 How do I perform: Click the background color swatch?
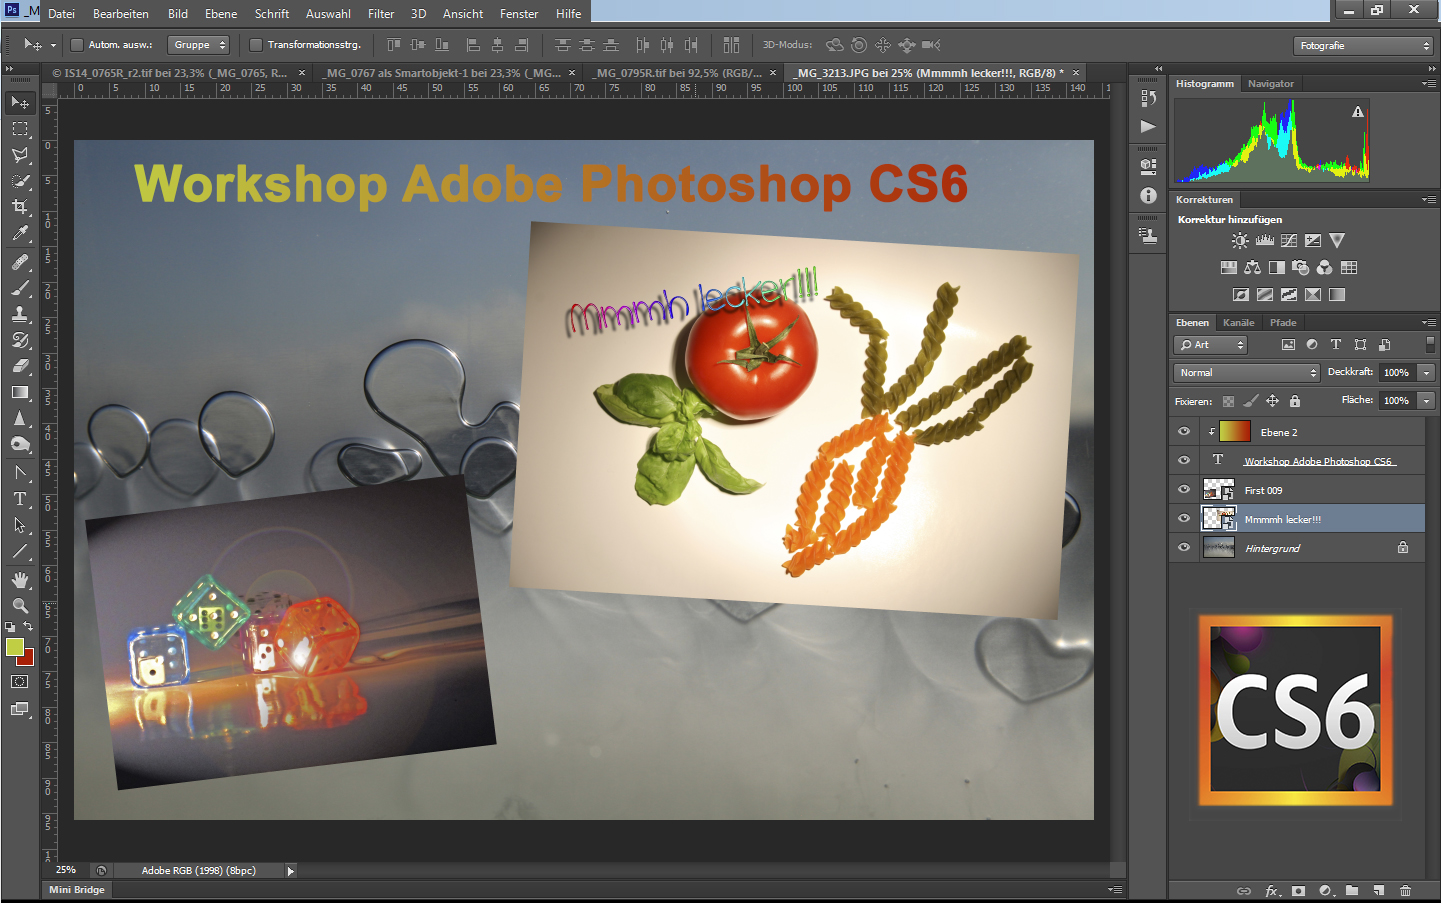click(27, 658)
